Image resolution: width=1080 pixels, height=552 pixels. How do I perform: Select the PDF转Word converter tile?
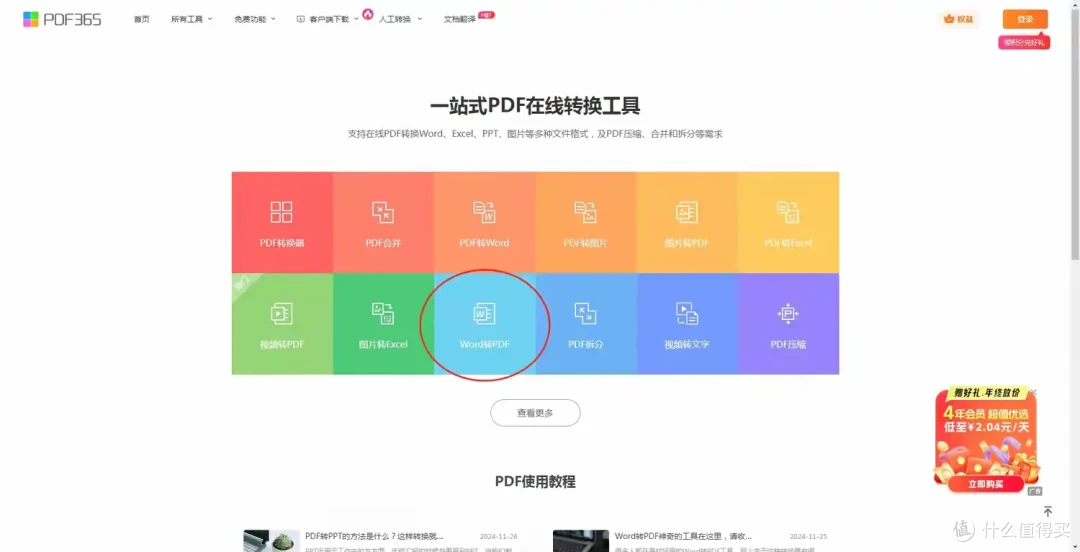[485, 223]
